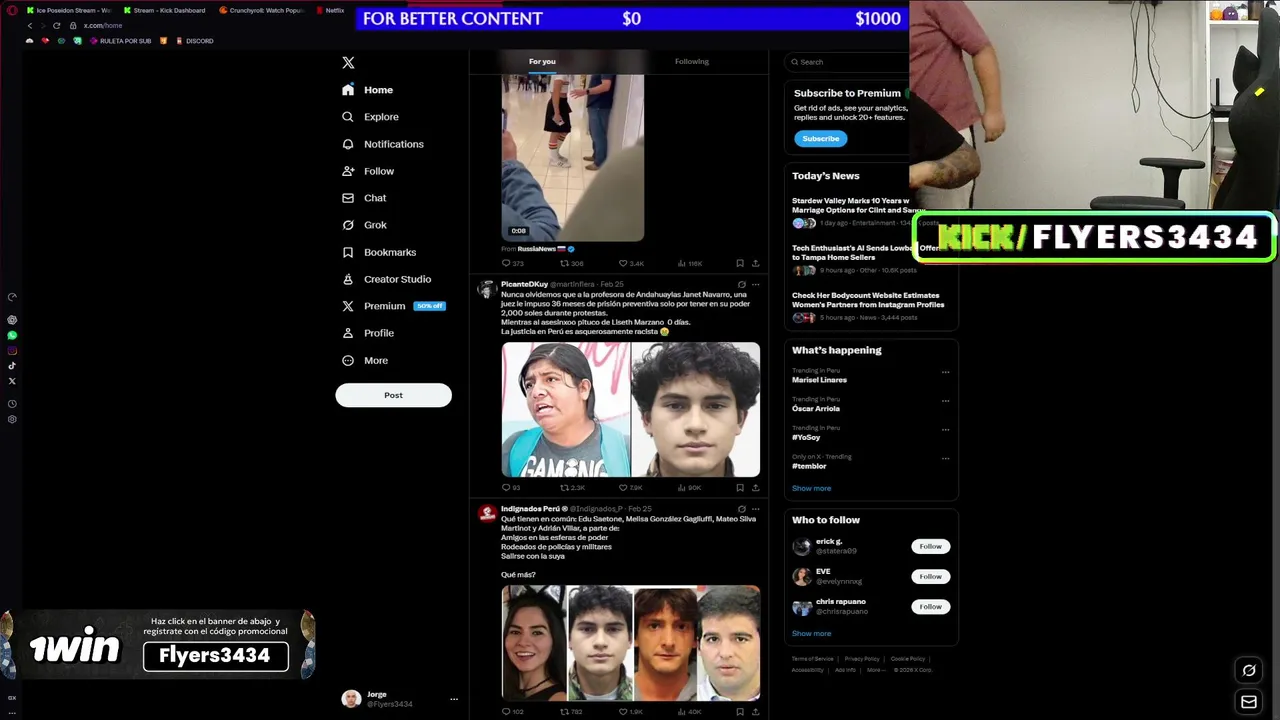
Task: Switch to the For you tab
Action: pos(542,62)
